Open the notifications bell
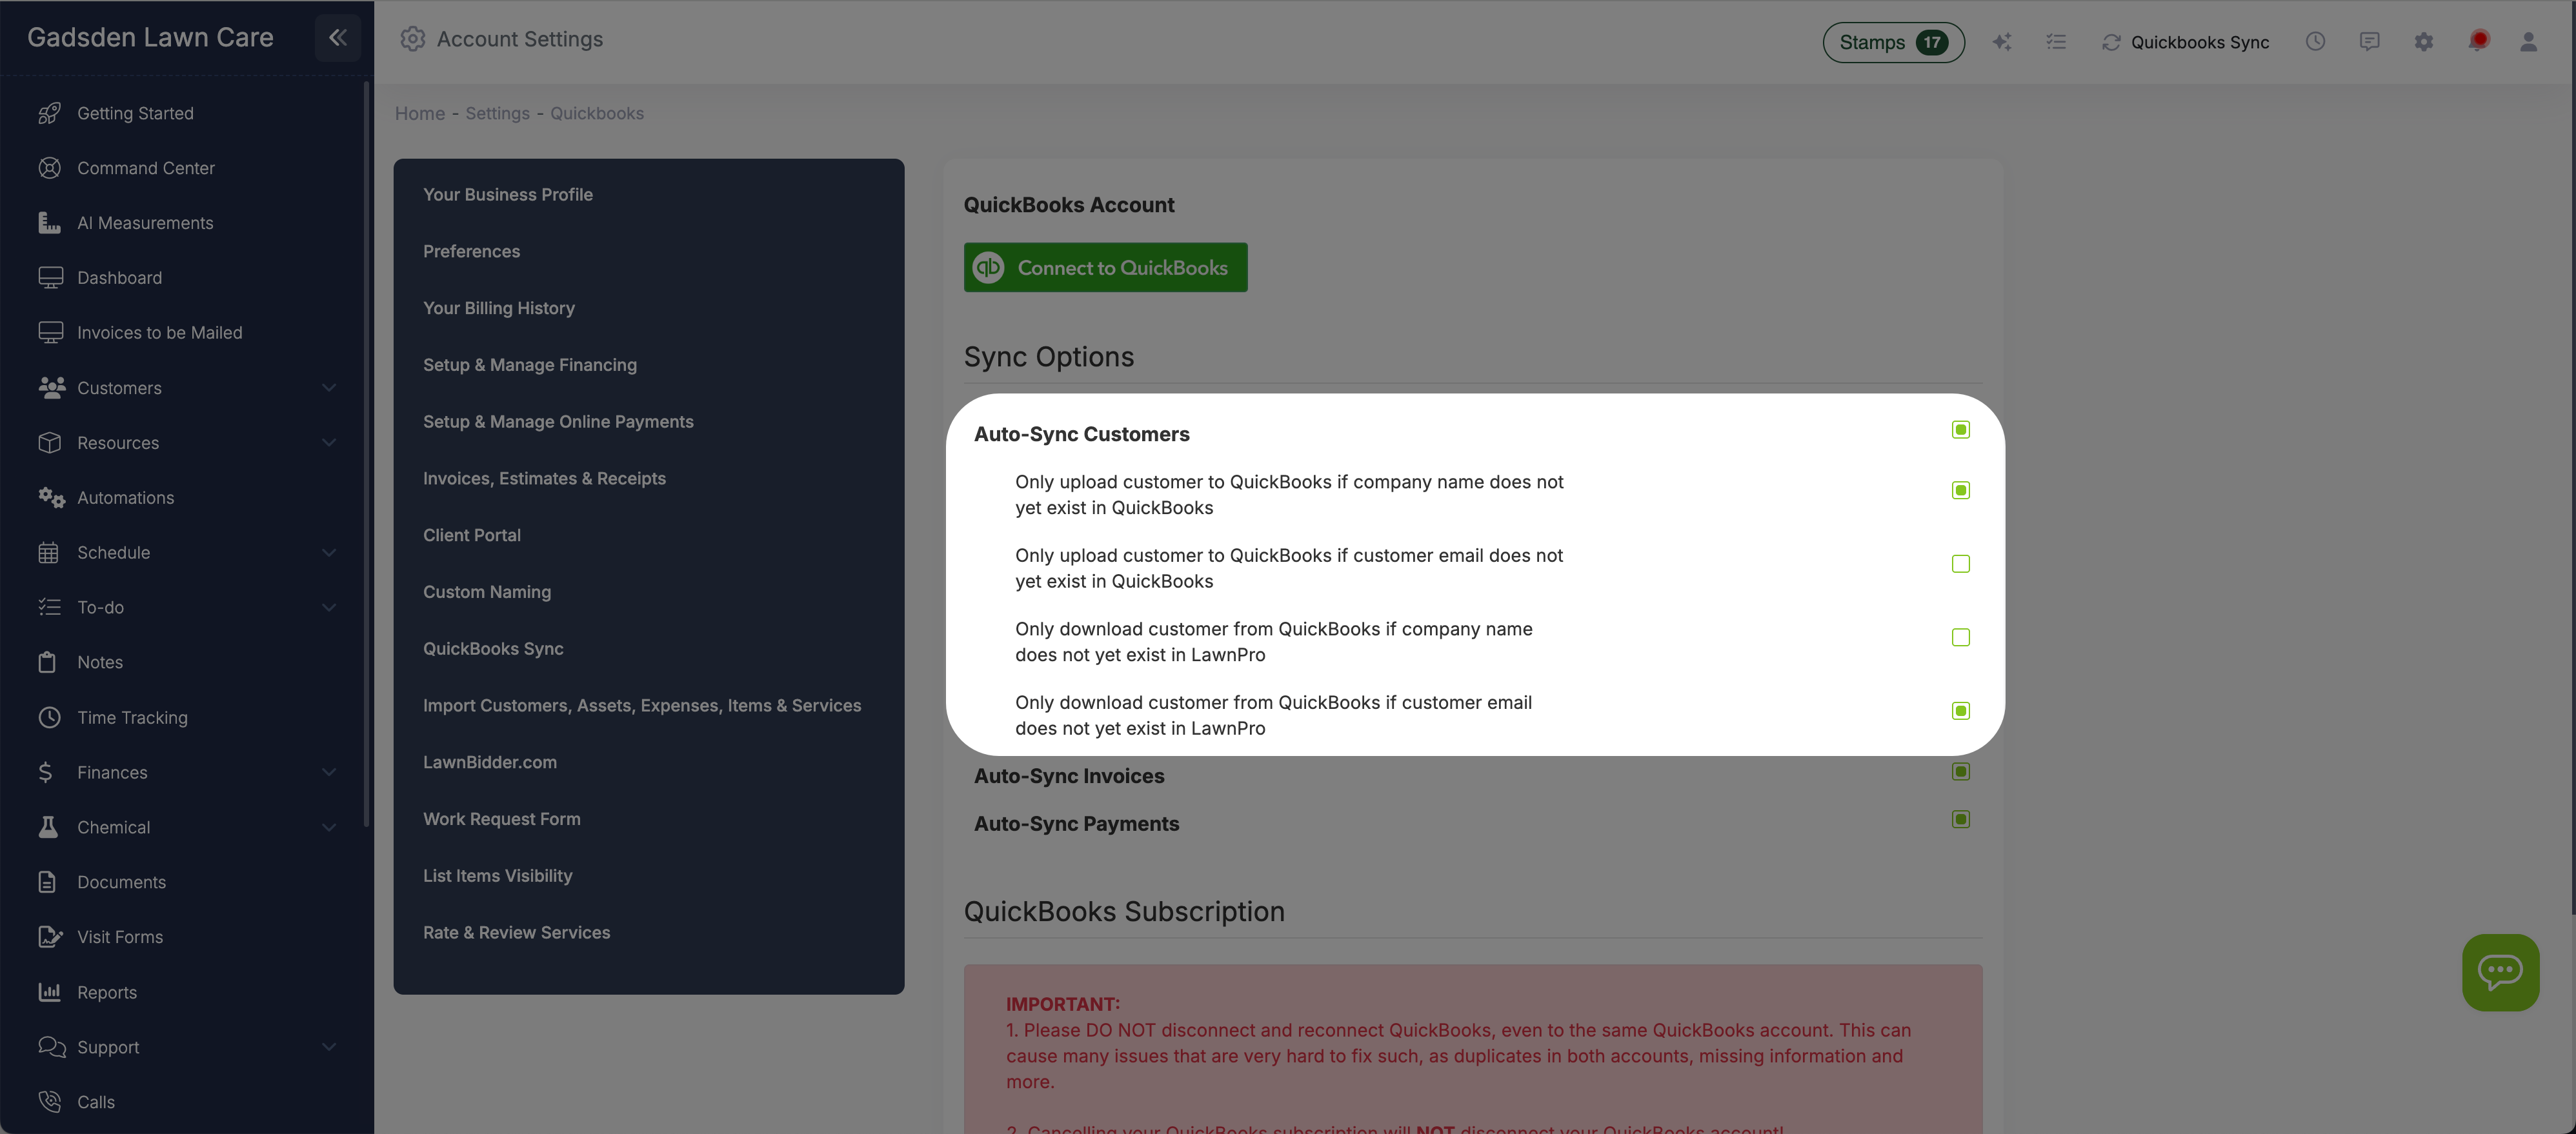The image size is (2576, 1134). coord(2478,42)
